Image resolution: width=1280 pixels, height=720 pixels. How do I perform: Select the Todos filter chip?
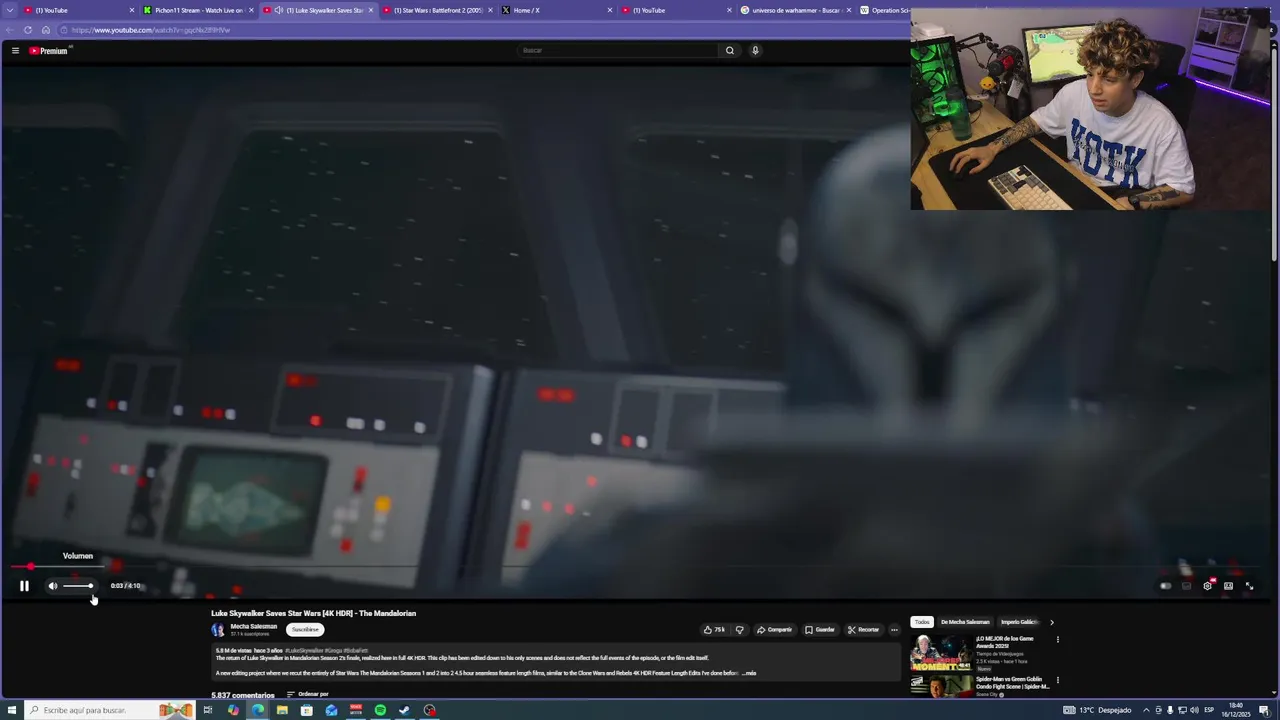pos(921,622)
